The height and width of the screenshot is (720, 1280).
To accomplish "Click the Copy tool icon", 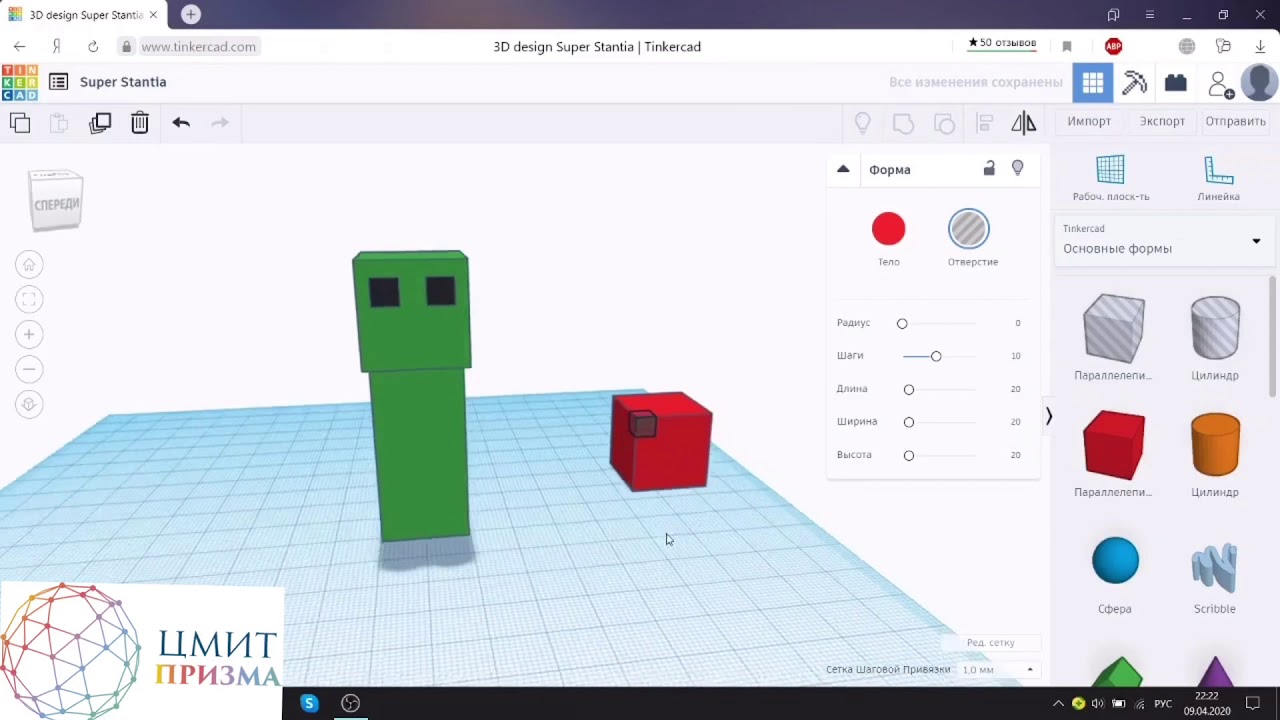I will [20, 122].
